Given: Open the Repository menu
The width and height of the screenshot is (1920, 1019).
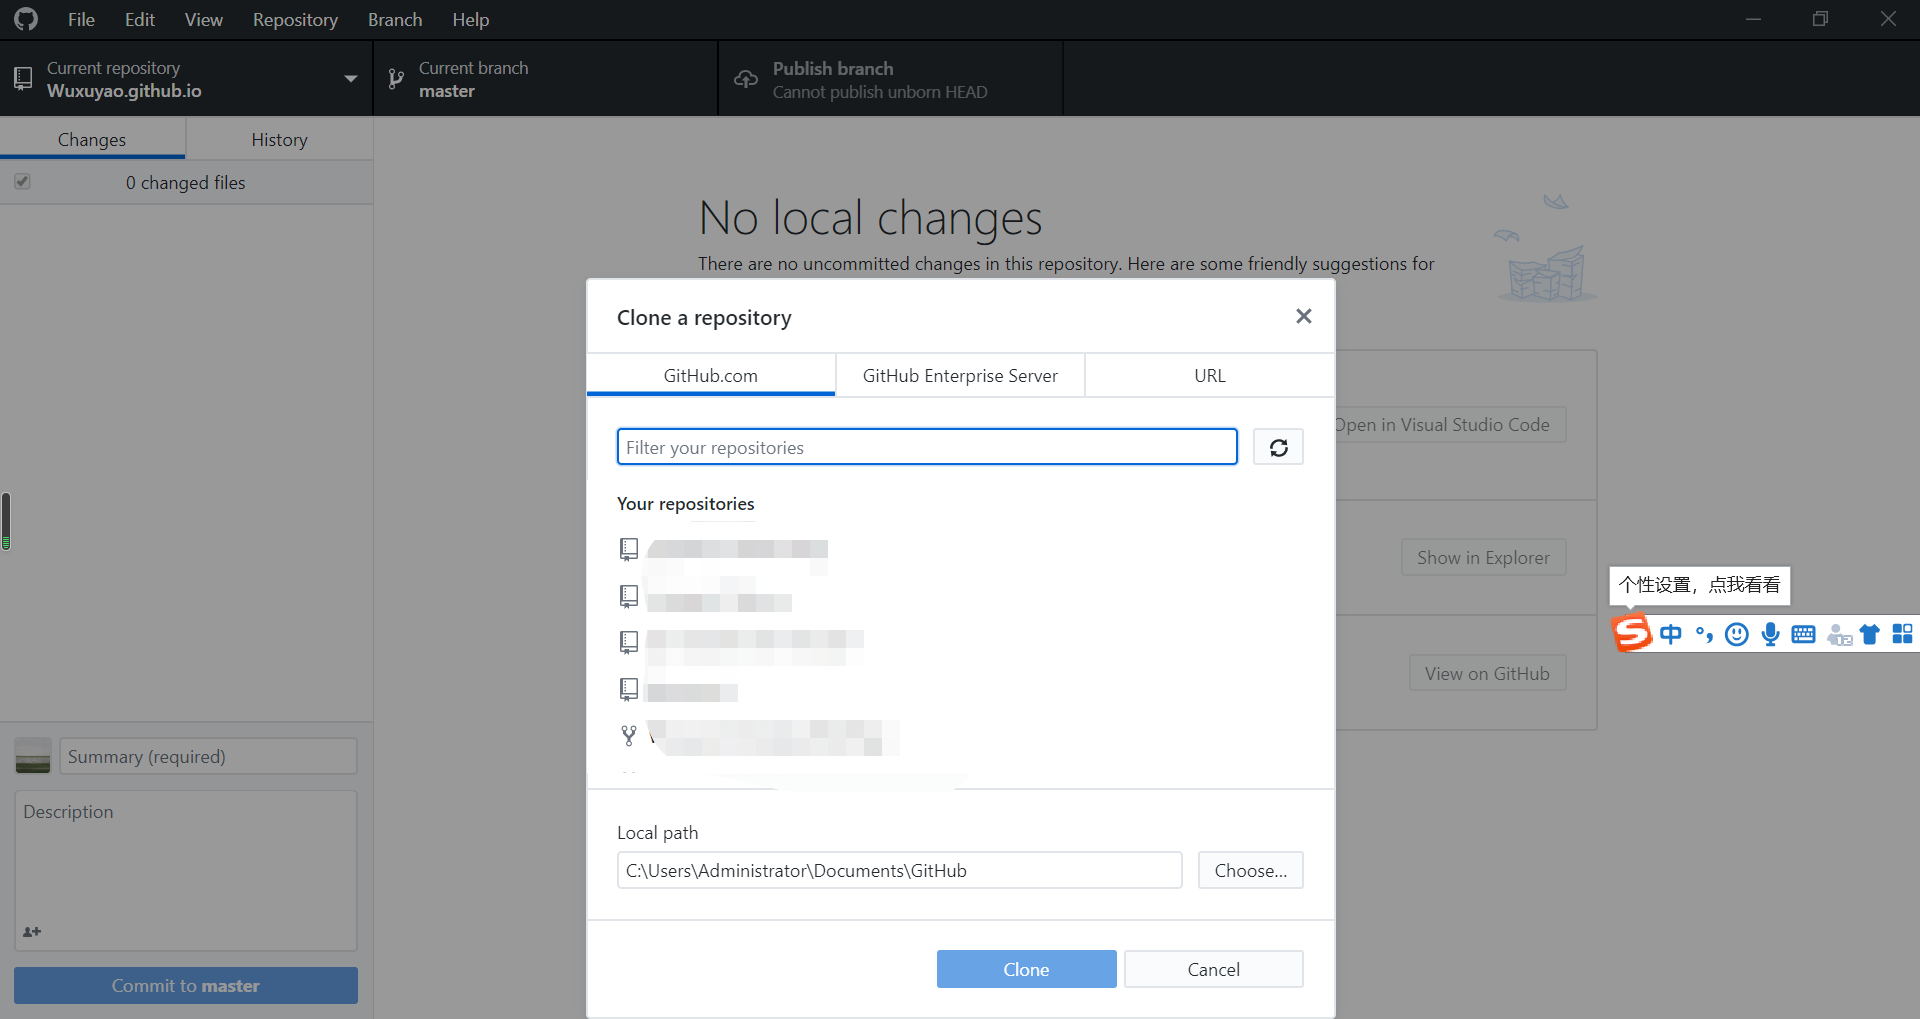Looking at the screenshot, I should pos(295,19).
